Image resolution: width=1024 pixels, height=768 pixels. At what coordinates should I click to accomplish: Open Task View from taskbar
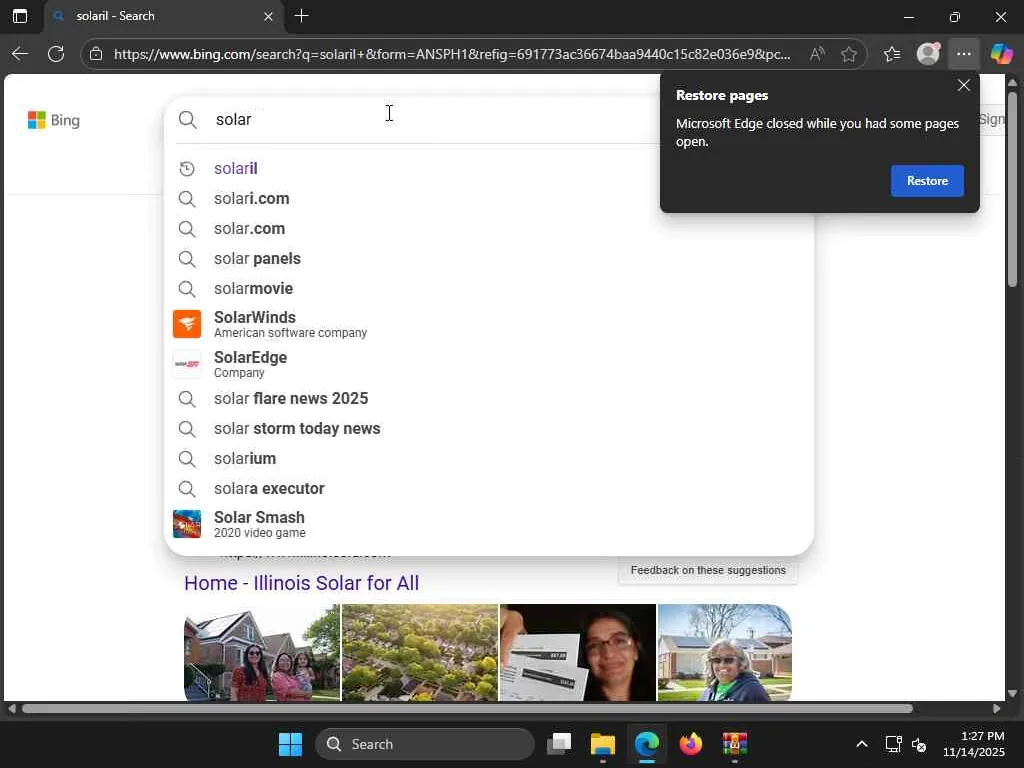(x=559, y=744)
